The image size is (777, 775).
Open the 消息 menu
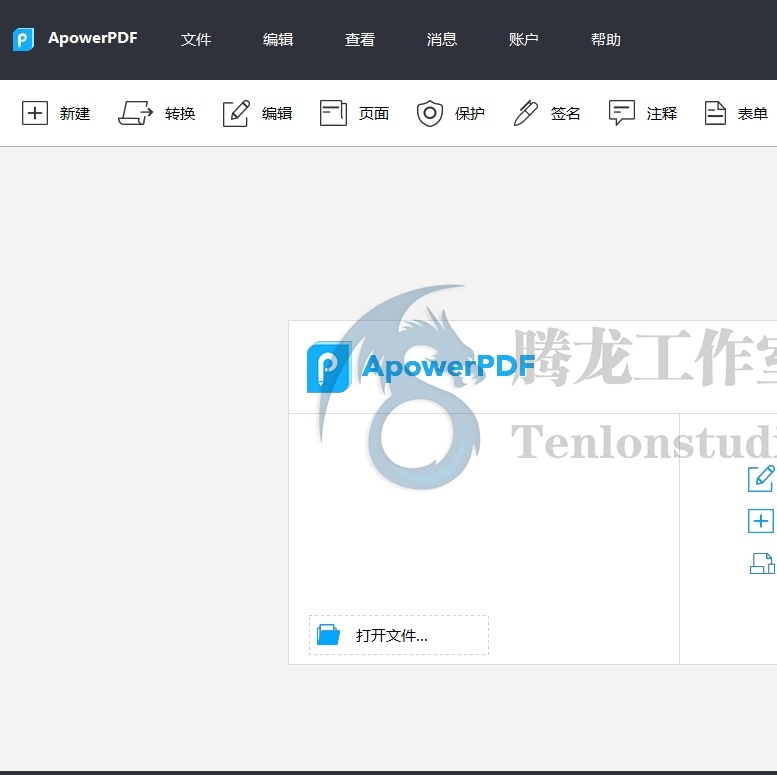(x=442, y=39)
